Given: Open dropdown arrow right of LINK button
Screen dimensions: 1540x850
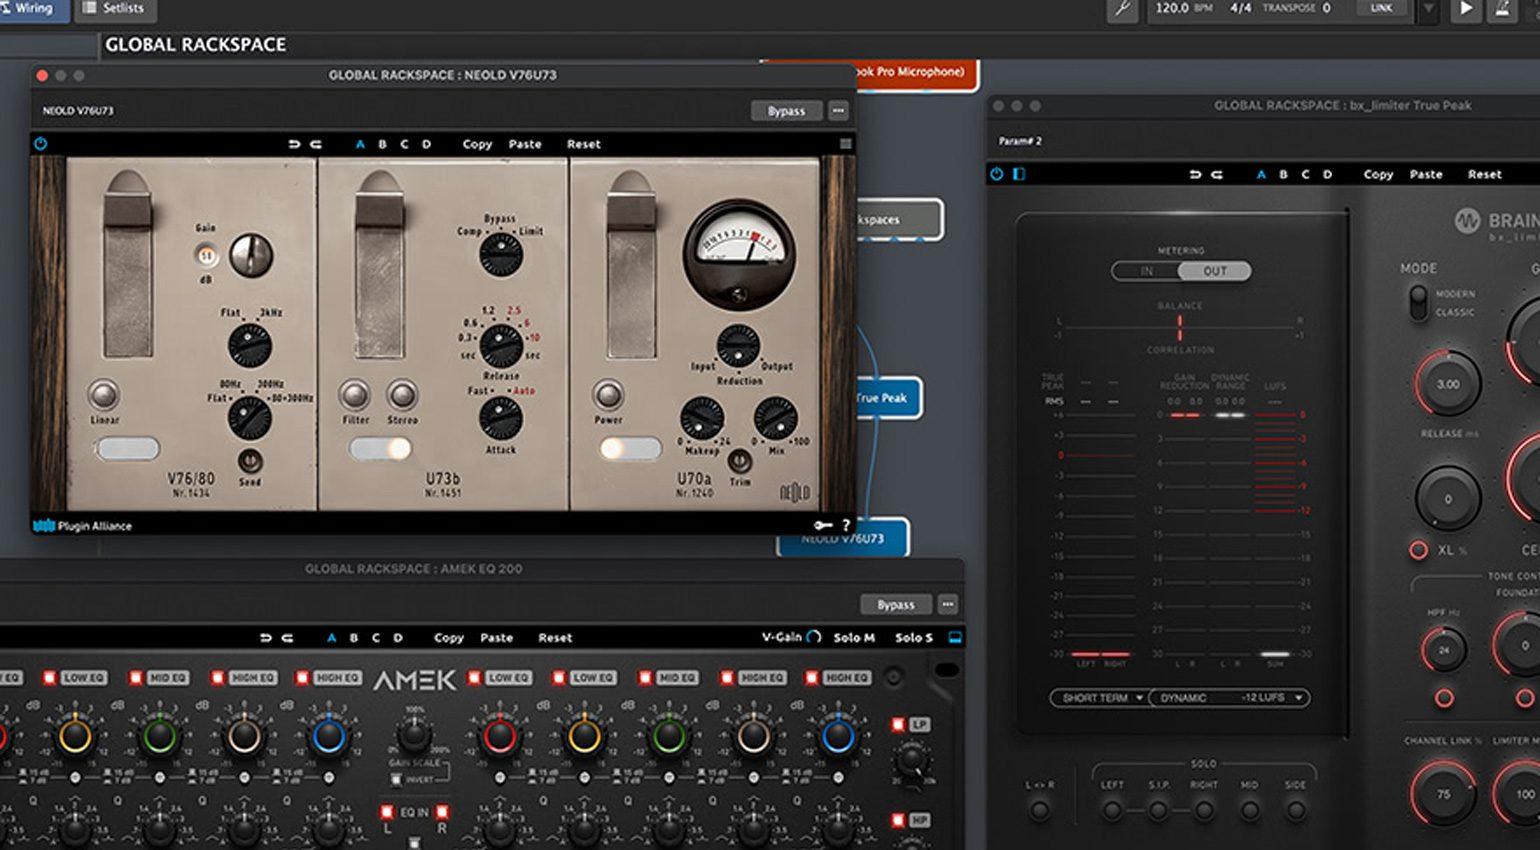Looking at the screenshot, I should [1428, 9].
